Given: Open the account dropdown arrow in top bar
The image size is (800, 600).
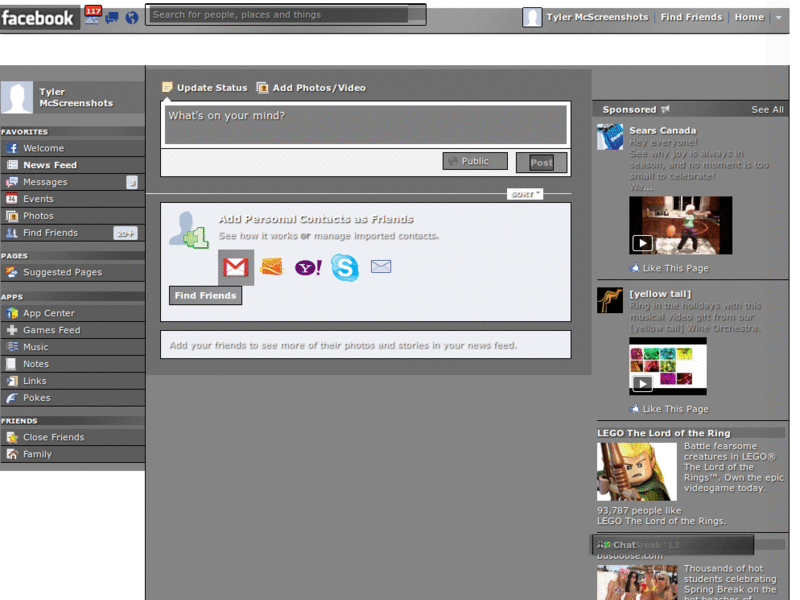Looking at the screenshot, I should tap(779, 17).
